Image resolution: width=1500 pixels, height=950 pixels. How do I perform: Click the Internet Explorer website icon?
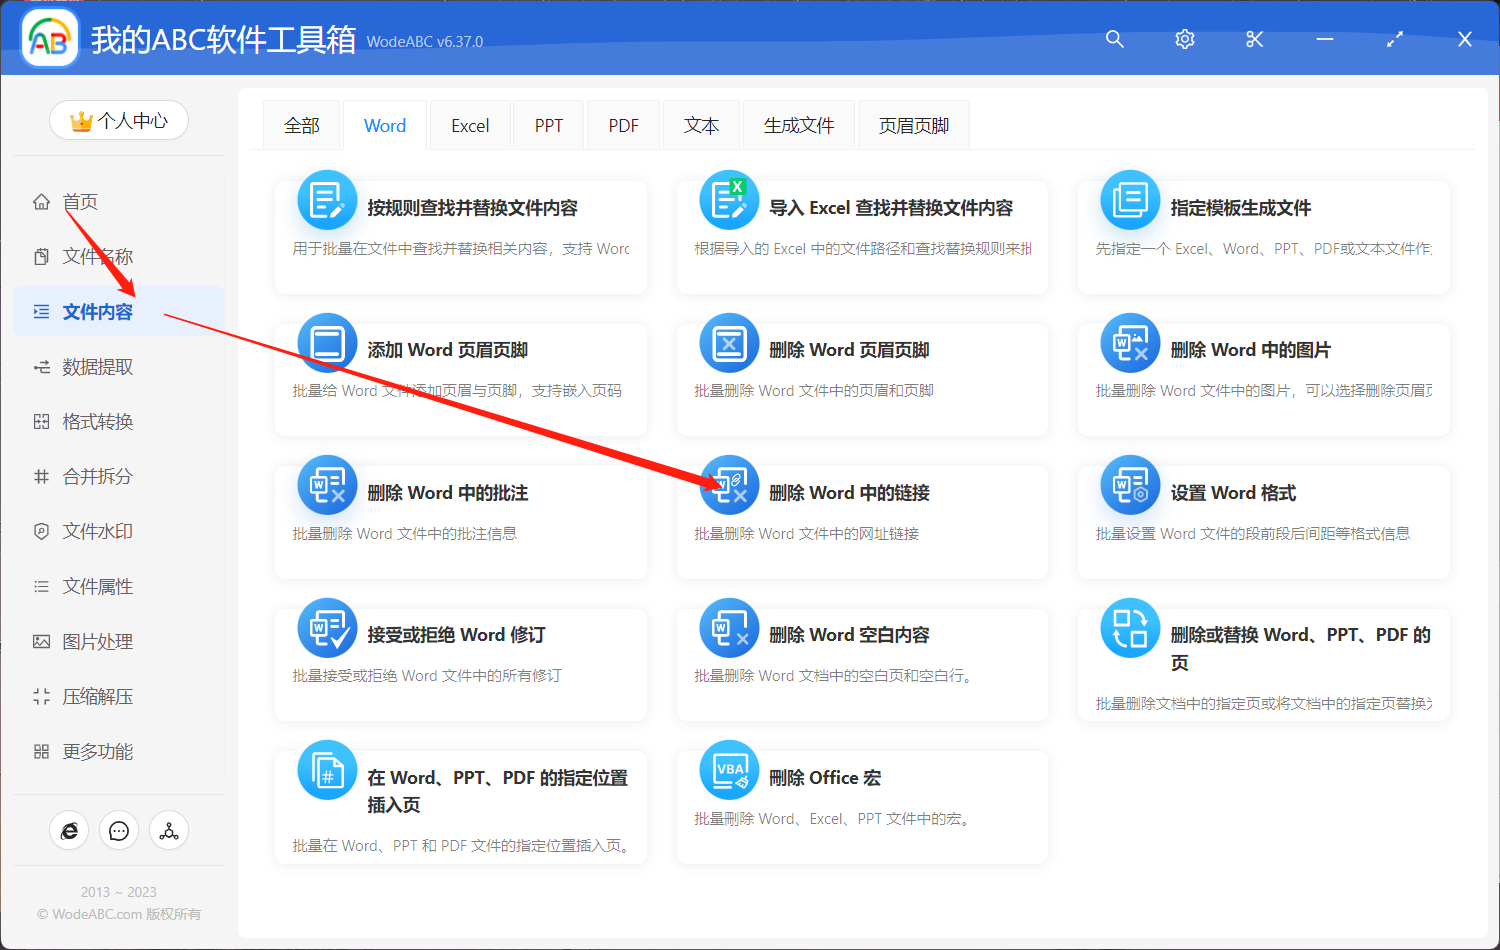69,830
